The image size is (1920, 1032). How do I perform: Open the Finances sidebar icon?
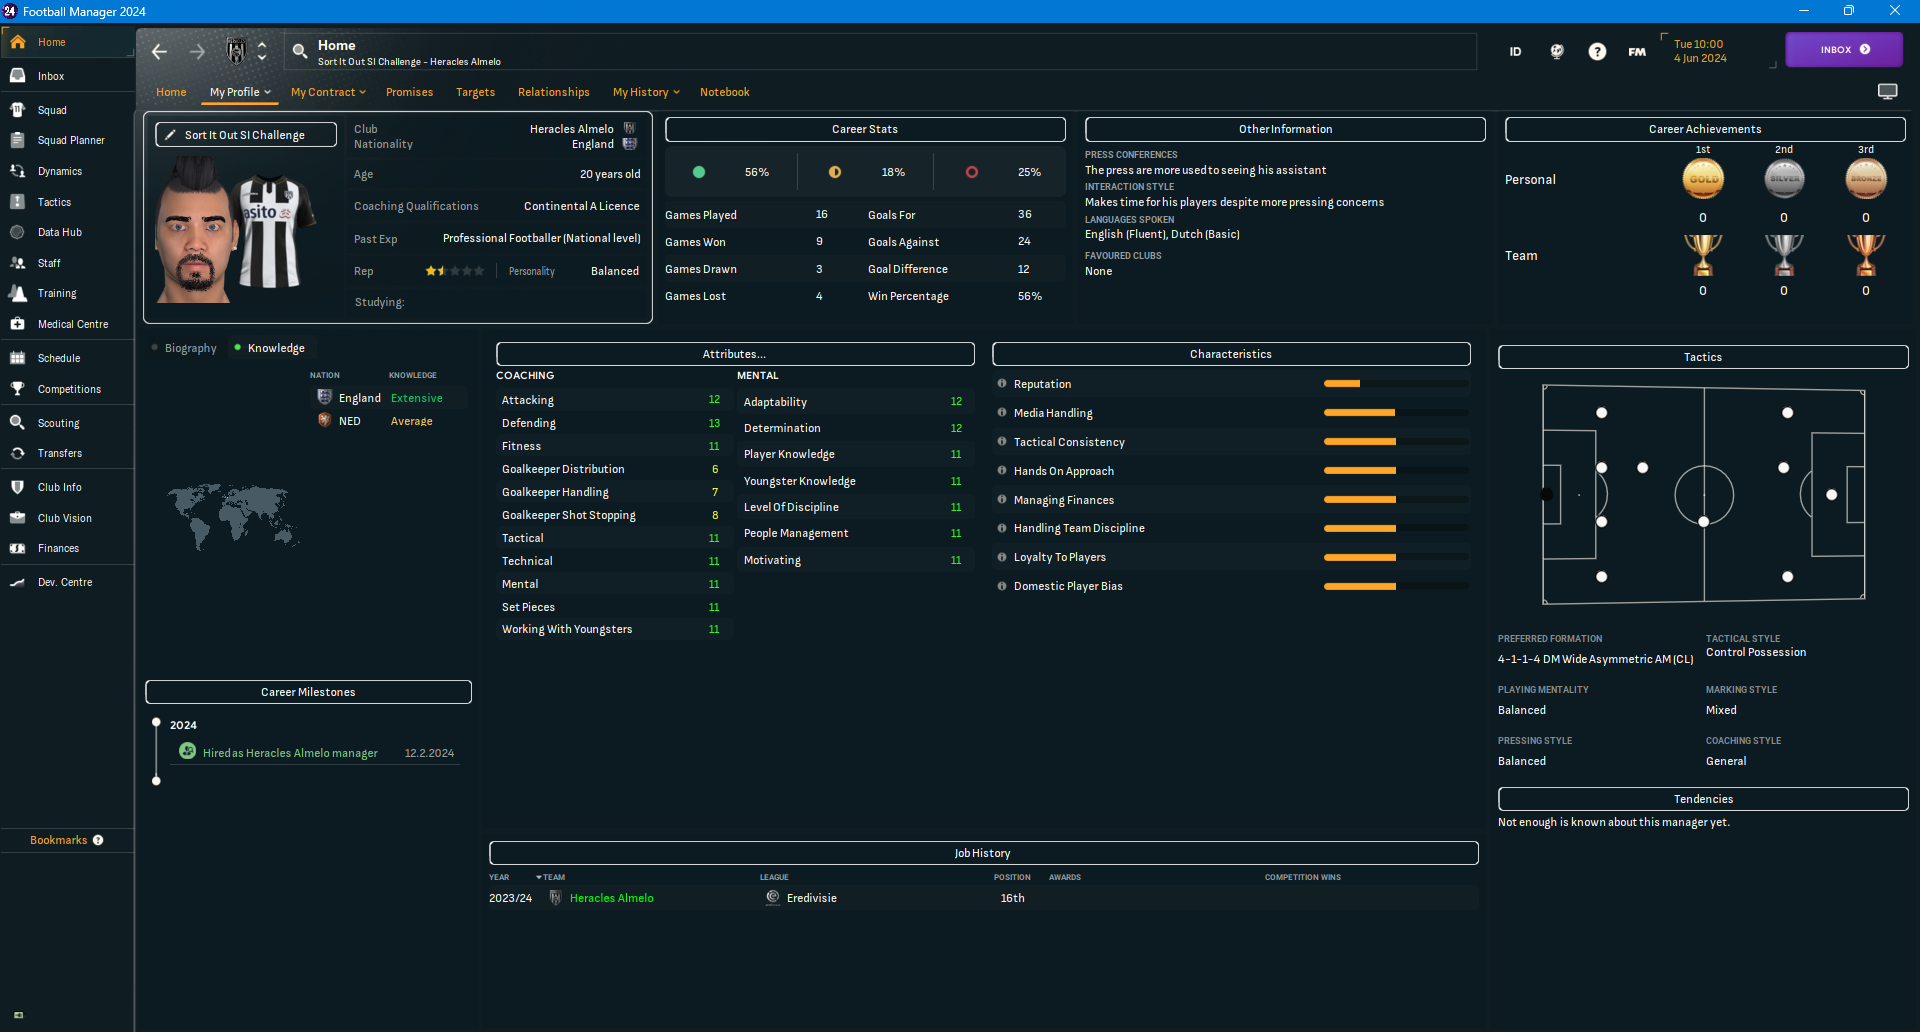[18, 548]
